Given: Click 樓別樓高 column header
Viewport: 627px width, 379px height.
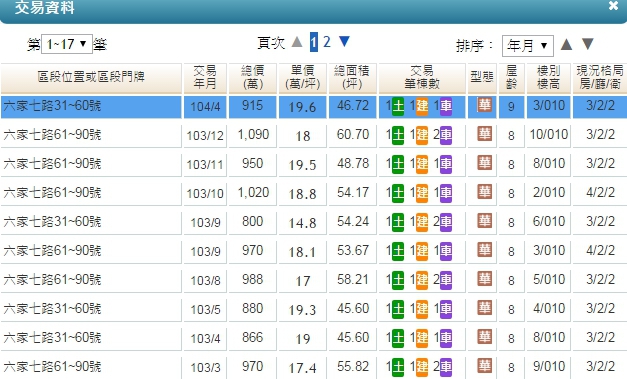Looking at the screenshot, I should pyautogui.click(x=549, y=78).
